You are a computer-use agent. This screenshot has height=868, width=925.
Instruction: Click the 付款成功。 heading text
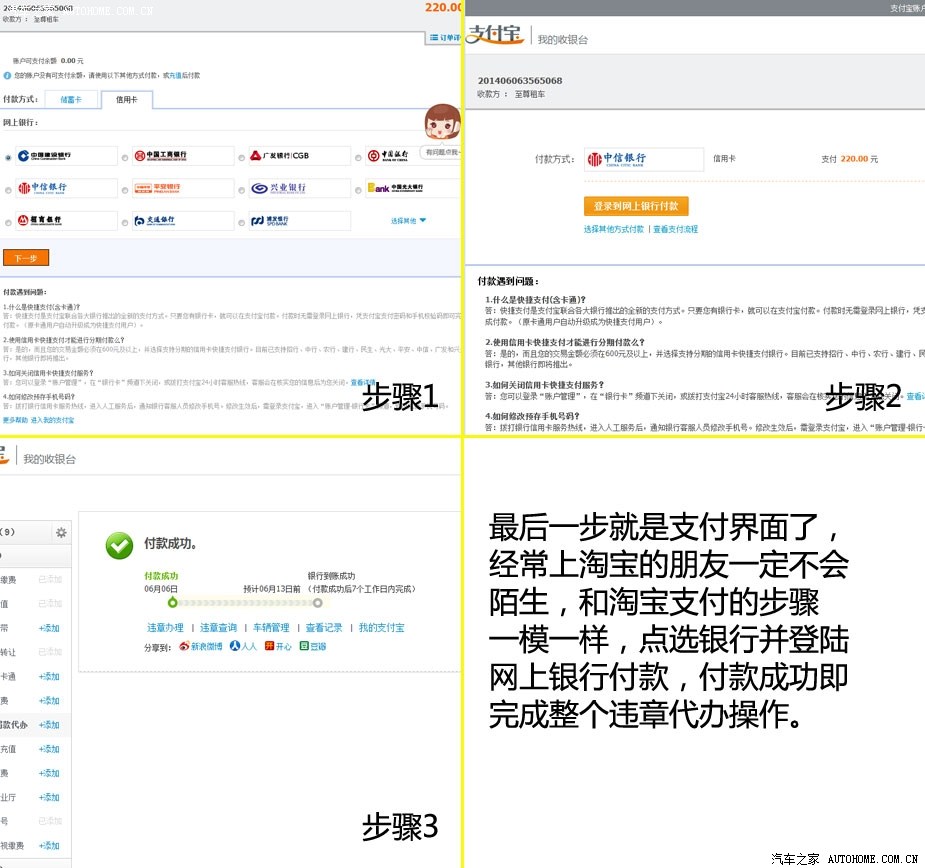pos(170,543)
